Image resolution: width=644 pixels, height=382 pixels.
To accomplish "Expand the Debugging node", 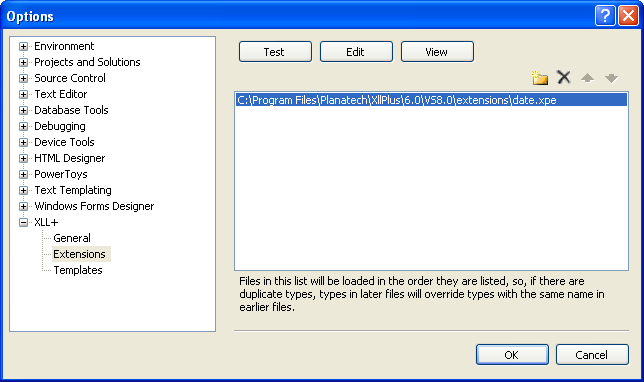I will tap(23, 127).
